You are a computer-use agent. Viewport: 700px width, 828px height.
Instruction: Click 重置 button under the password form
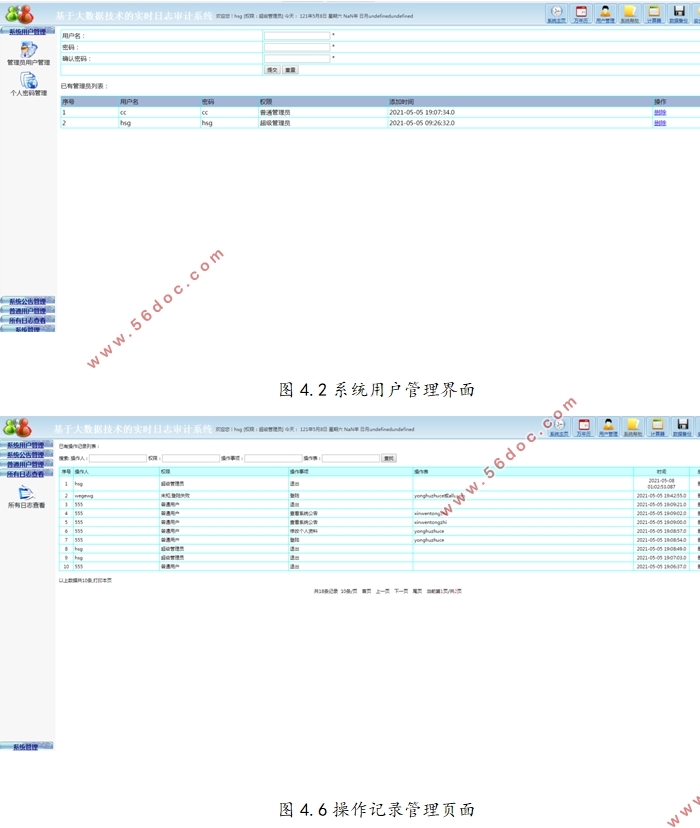click(x=290, y=70)
